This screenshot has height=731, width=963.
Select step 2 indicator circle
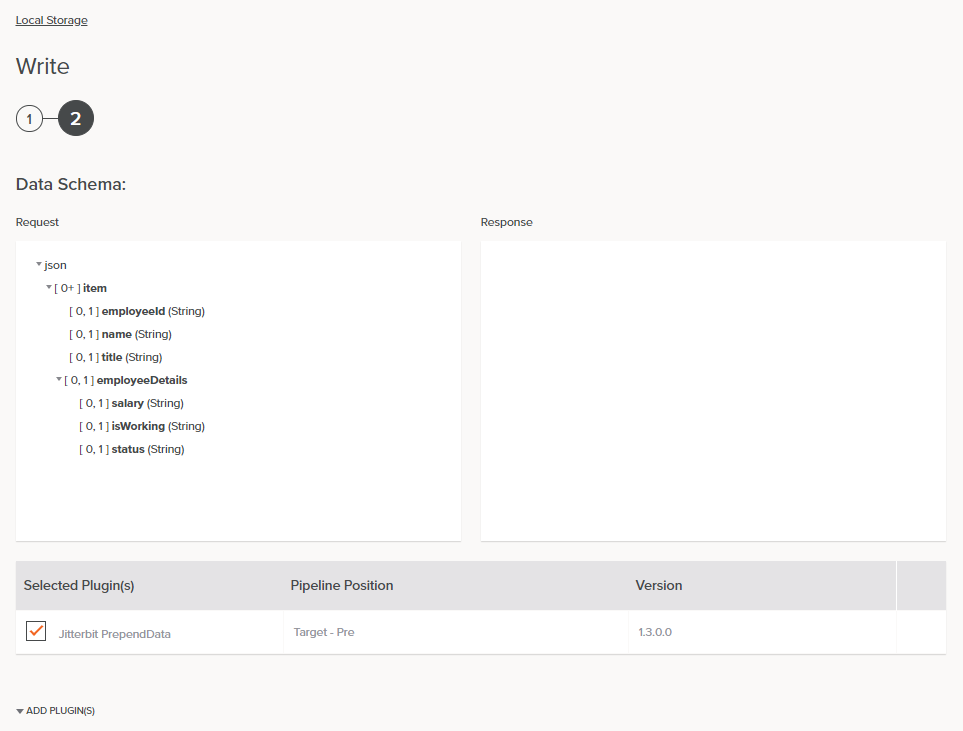[75, 118]
